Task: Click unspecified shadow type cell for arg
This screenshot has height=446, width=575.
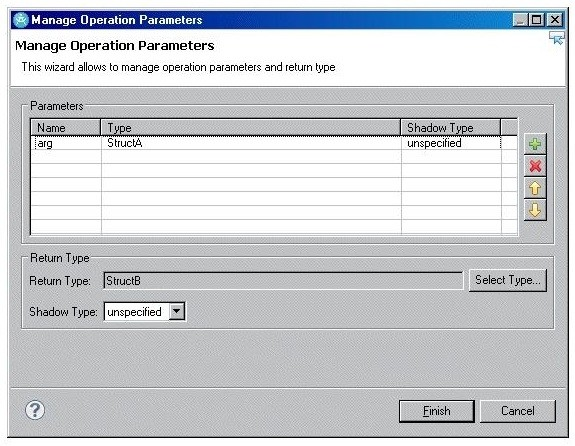Action: (451, 143)
